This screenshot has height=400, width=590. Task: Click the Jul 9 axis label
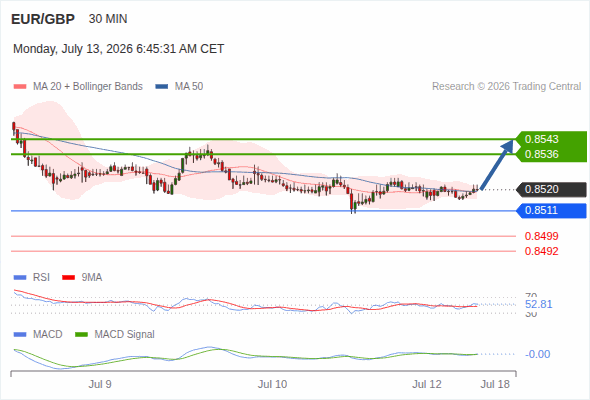pos(100,385)
